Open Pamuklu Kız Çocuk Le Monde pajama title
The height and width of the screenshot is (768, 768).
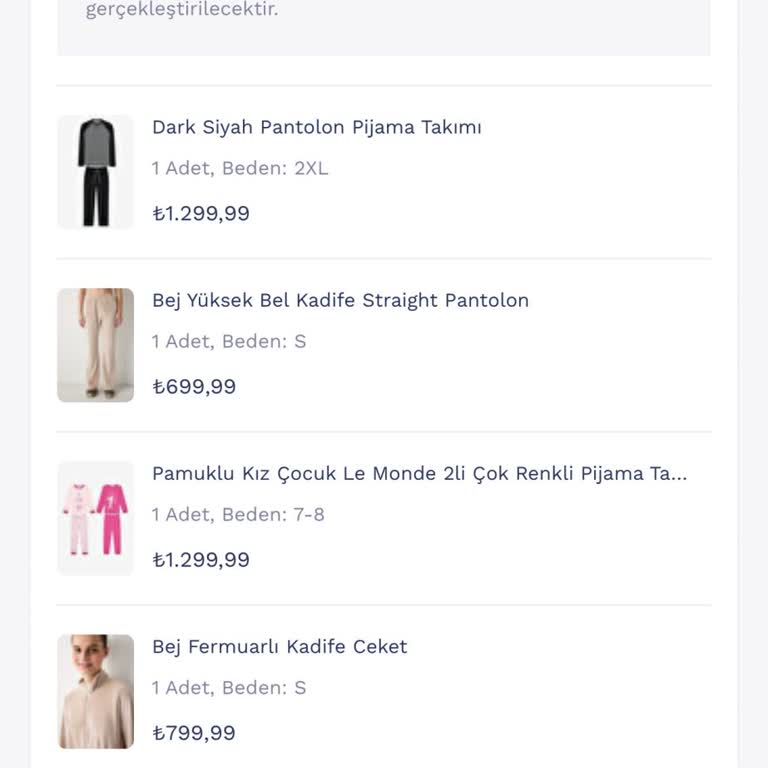pyautogui.click(x=419, y=473)
